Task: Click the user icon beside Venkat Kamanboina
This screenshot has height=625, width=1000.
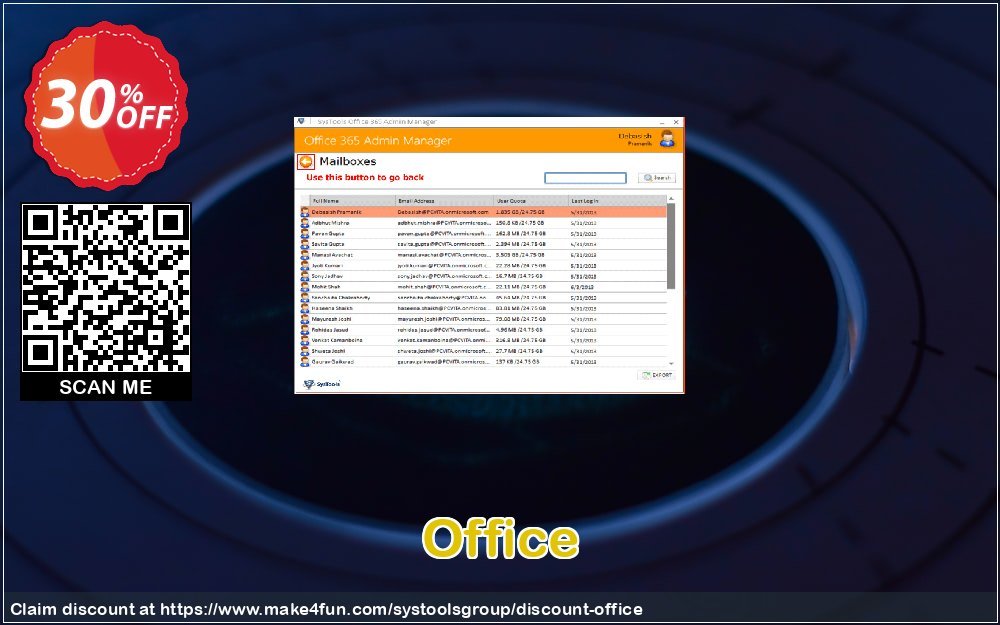Action: tap(305, 340)
